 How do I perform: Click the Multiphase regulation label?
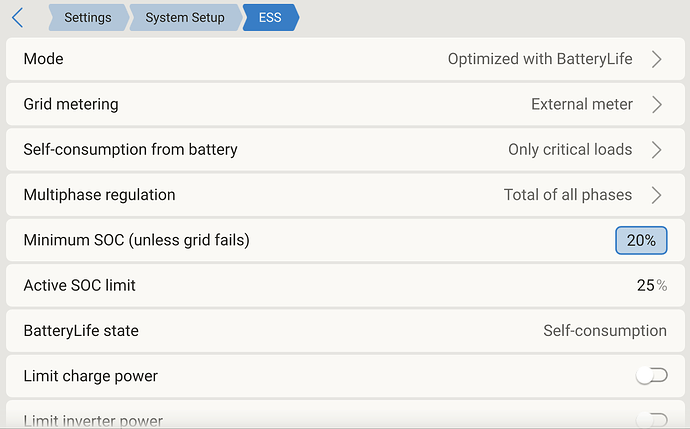click(x=99, y=195)
